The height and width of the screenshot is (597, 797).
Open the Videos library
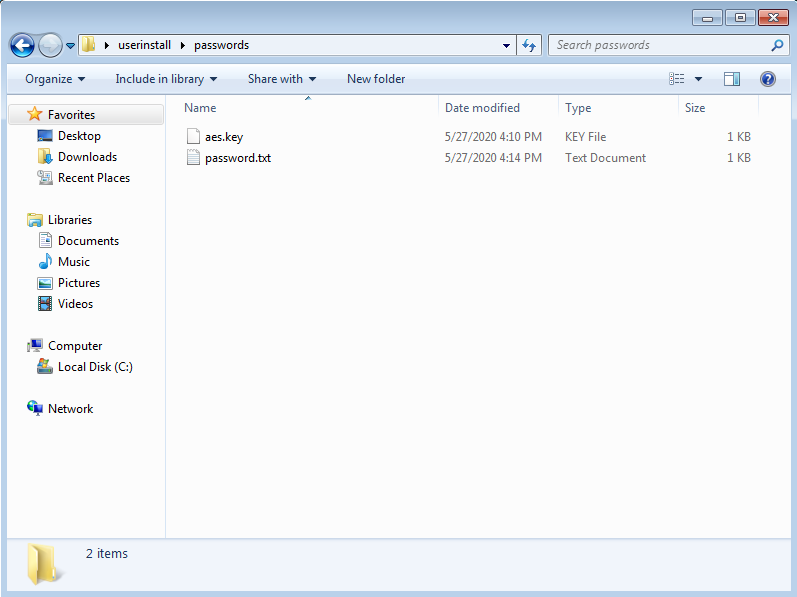pos(75,304)
